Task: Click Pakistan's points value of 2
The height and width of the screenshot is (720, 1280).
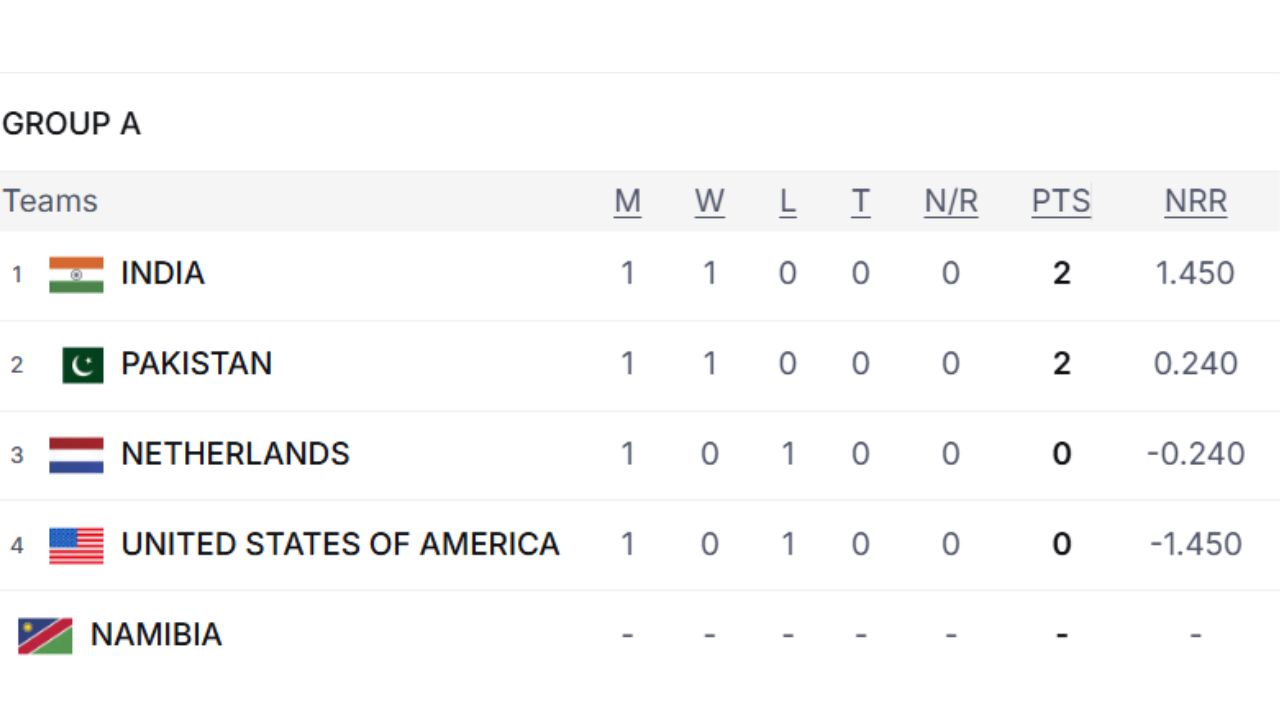Action: tap(1060, 364)
